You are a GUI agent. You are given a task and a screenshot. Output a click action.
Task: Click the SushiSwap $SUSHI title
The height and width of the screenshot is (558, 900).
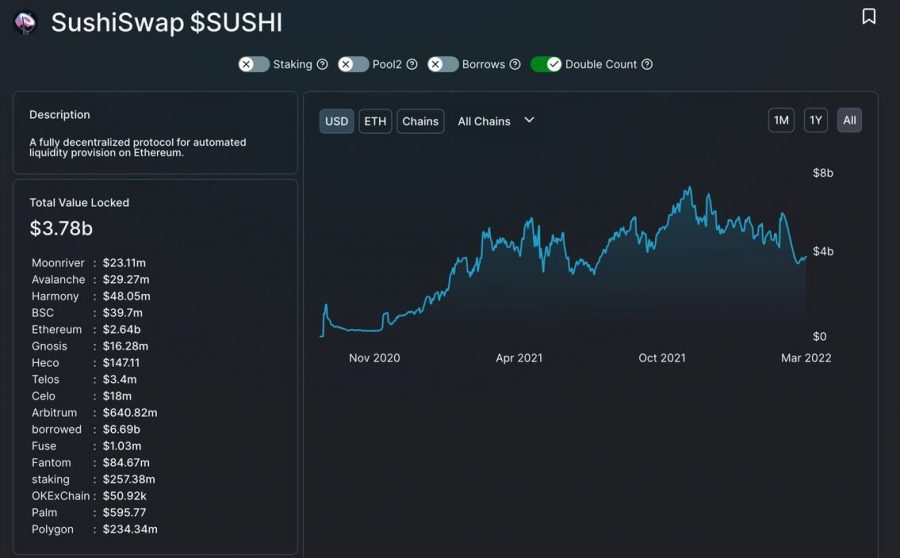coord(166,23)
